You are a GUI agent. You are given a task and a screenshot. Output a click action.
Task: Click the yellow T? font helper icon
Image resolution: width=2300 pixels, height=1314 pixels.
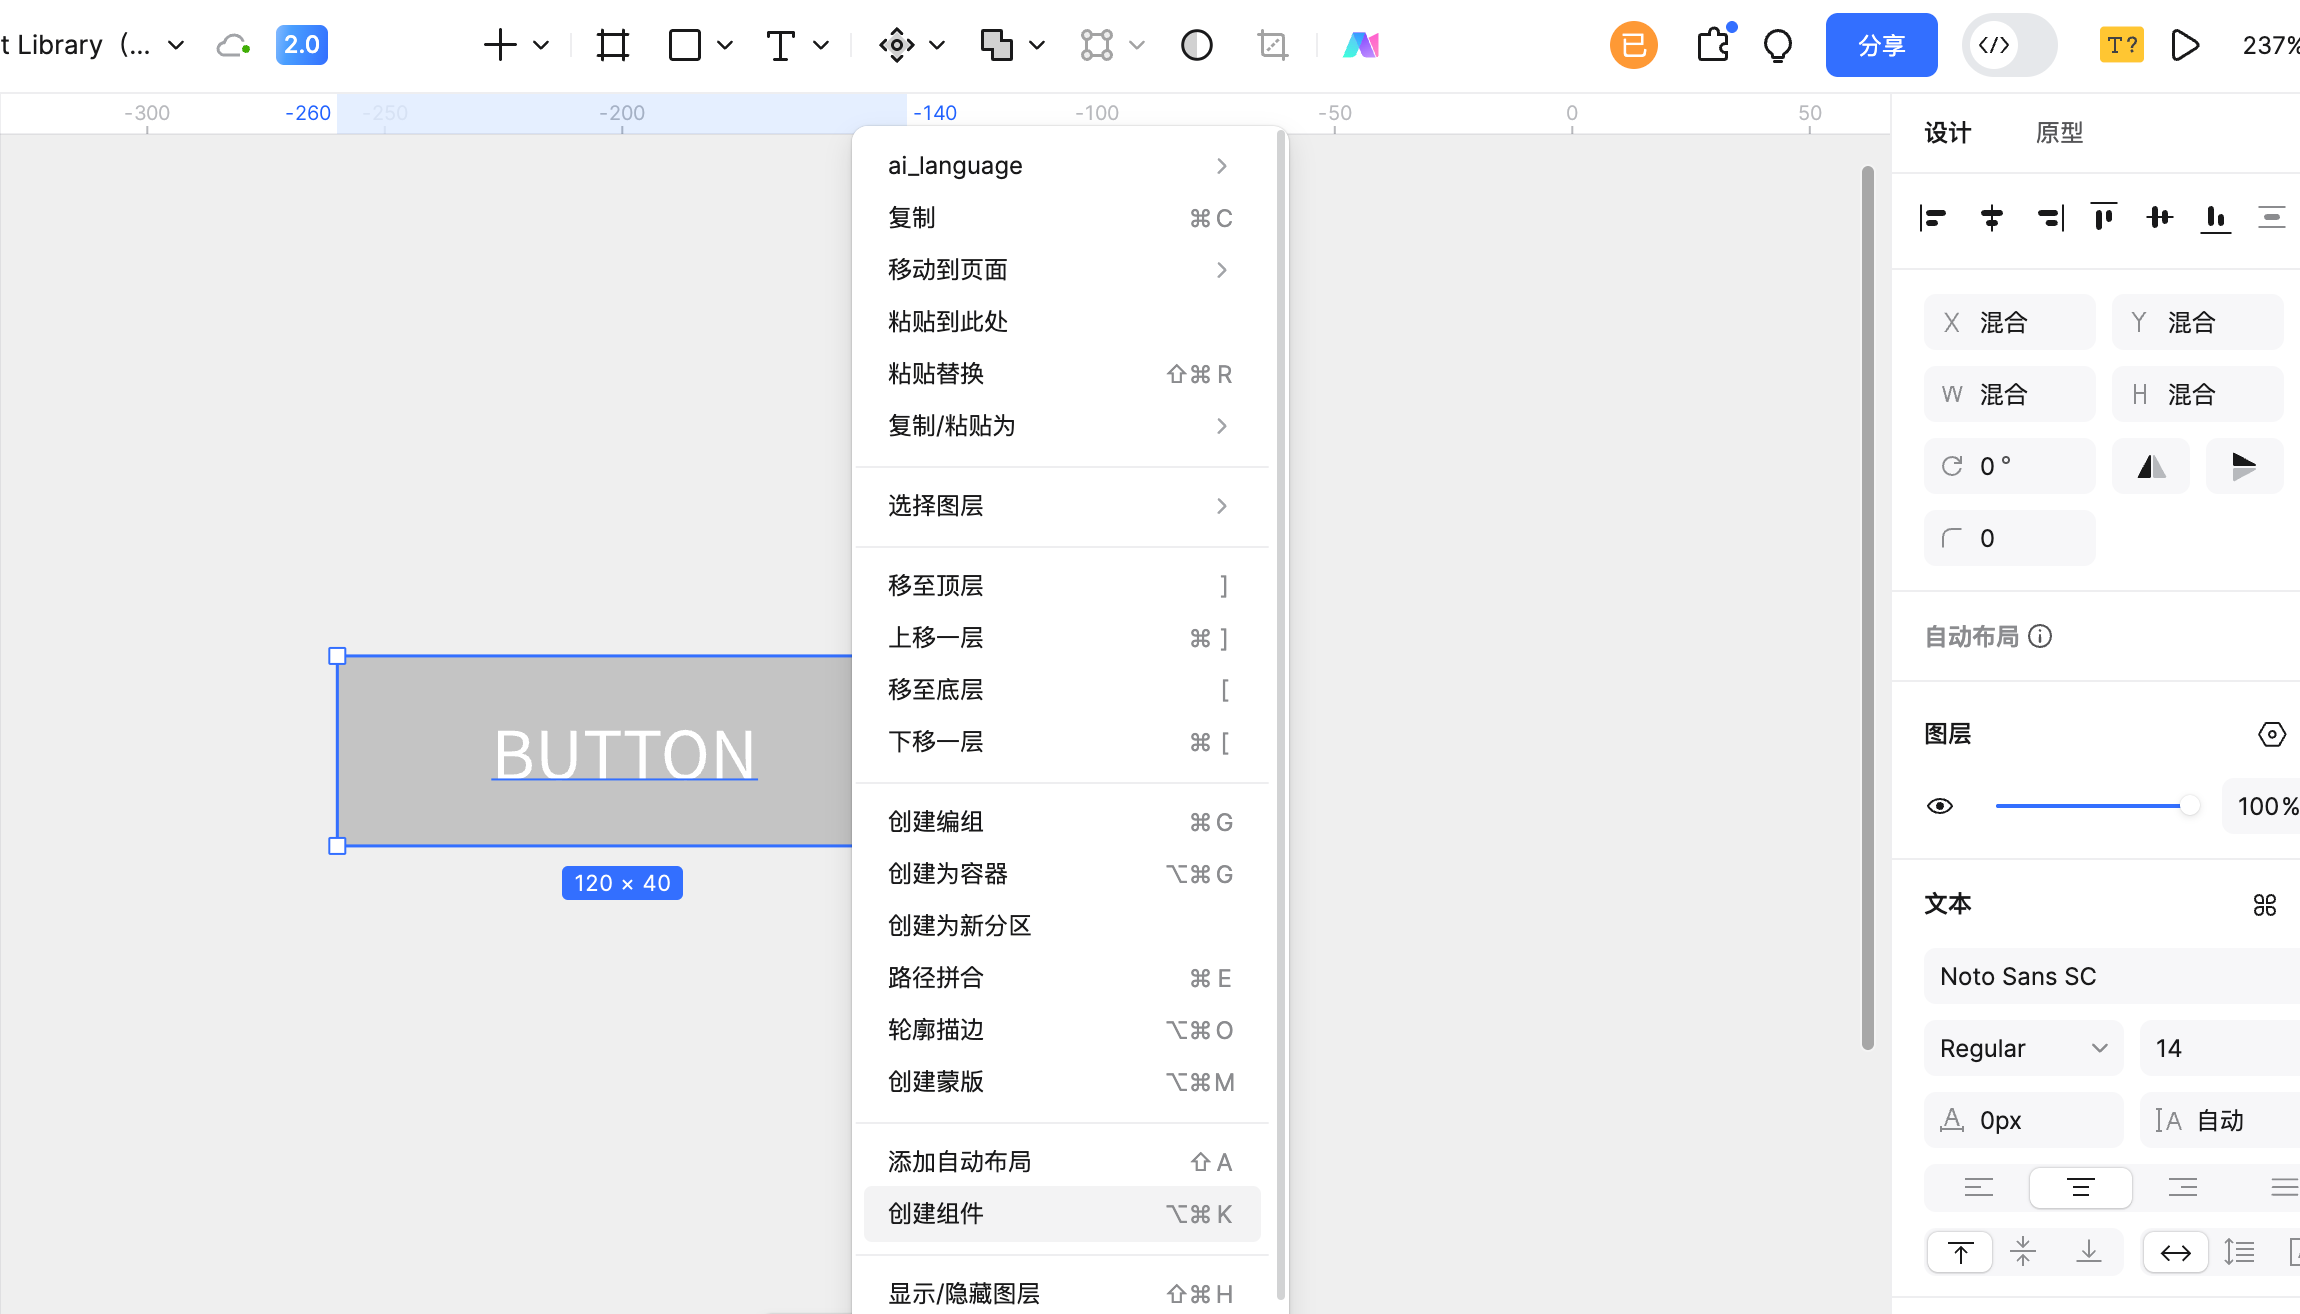pos(2121,45)
